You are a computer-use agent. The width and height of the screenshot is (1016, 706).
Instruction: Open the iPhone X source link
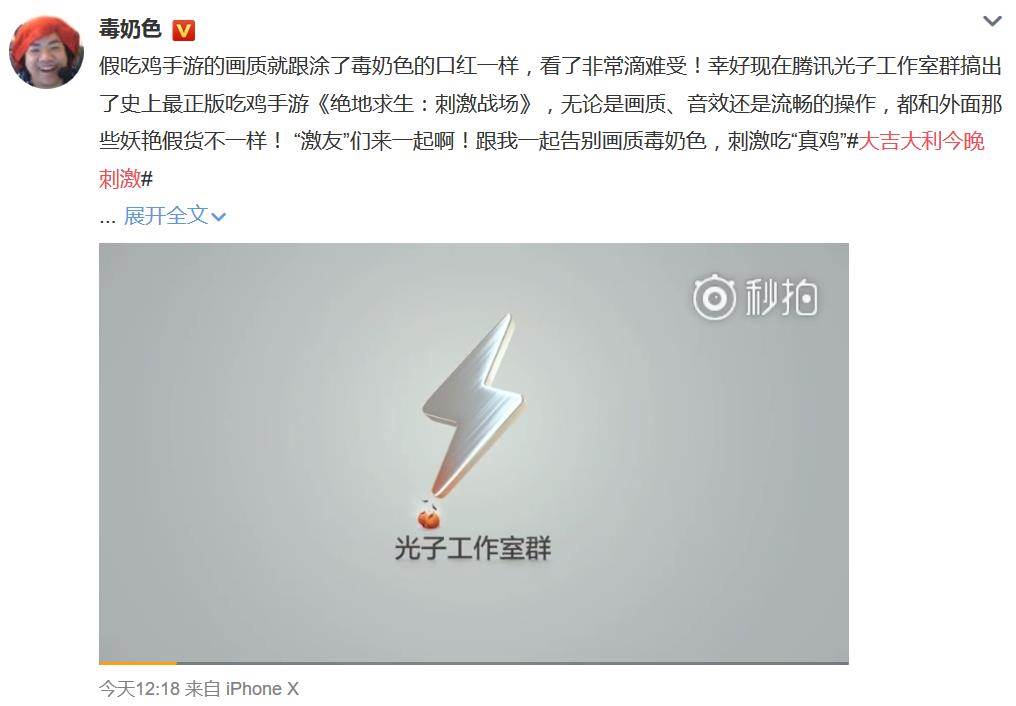[262, 689]
